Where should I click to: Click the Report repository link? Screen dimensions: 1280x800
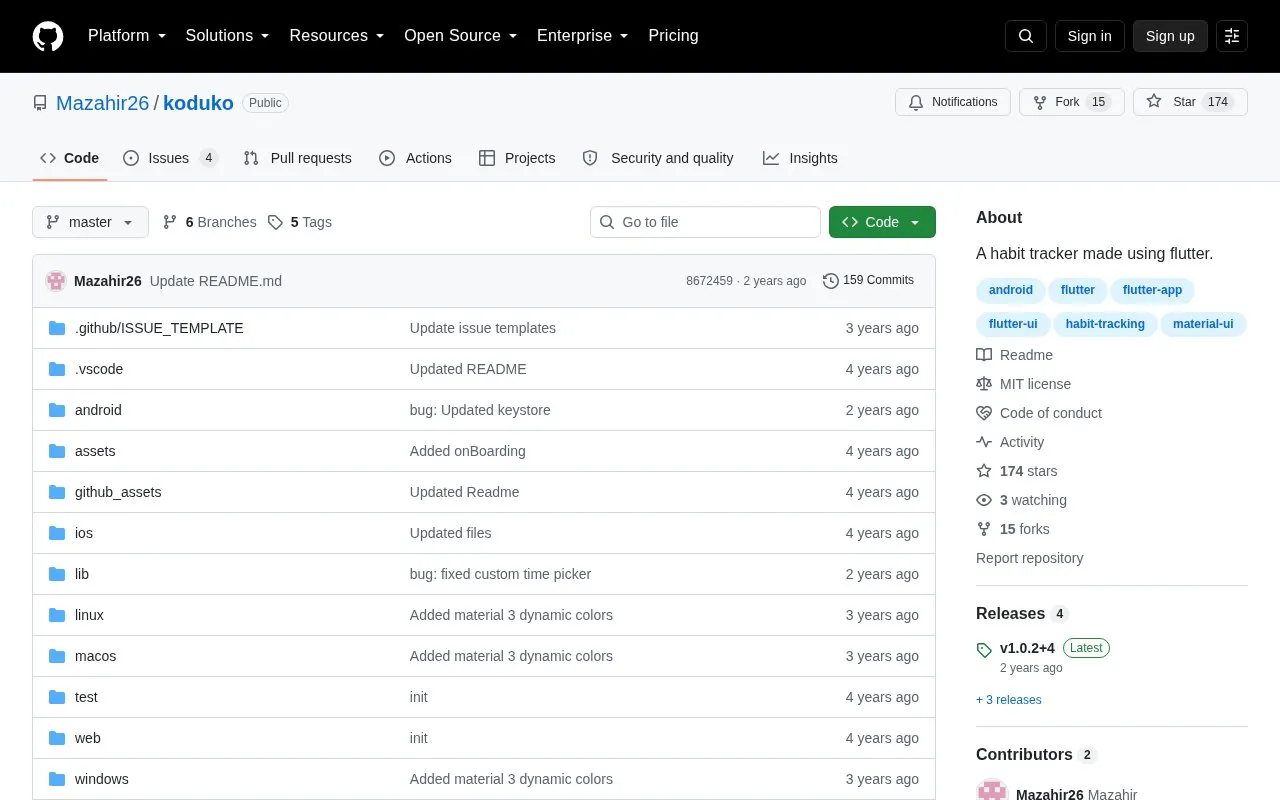pos(1029,558)
